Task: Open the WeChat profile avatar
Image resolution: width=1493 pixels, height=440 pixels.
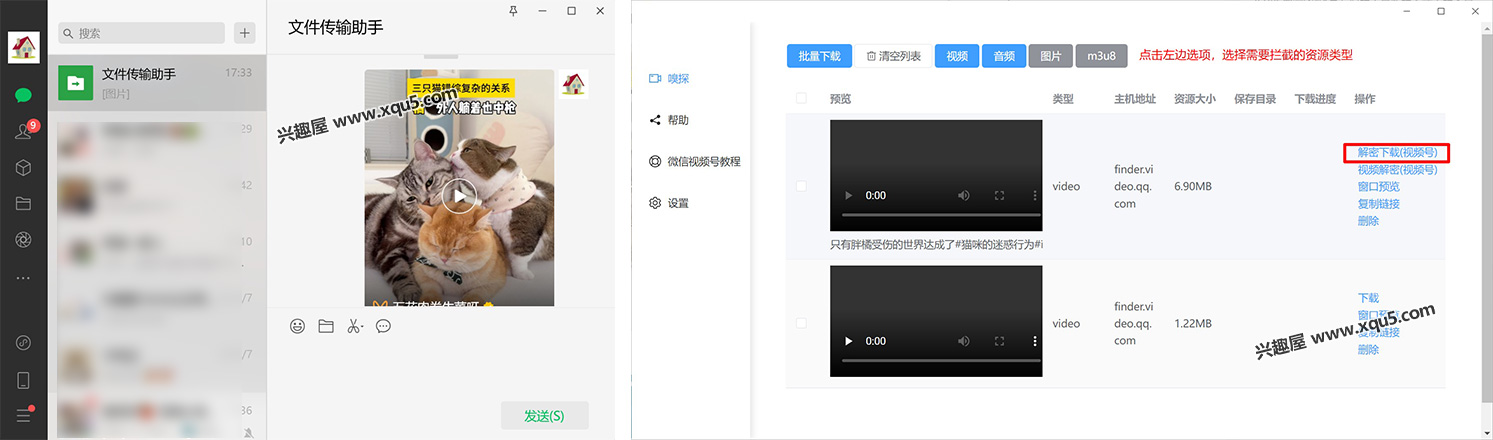Action: (x=23, y=47)
